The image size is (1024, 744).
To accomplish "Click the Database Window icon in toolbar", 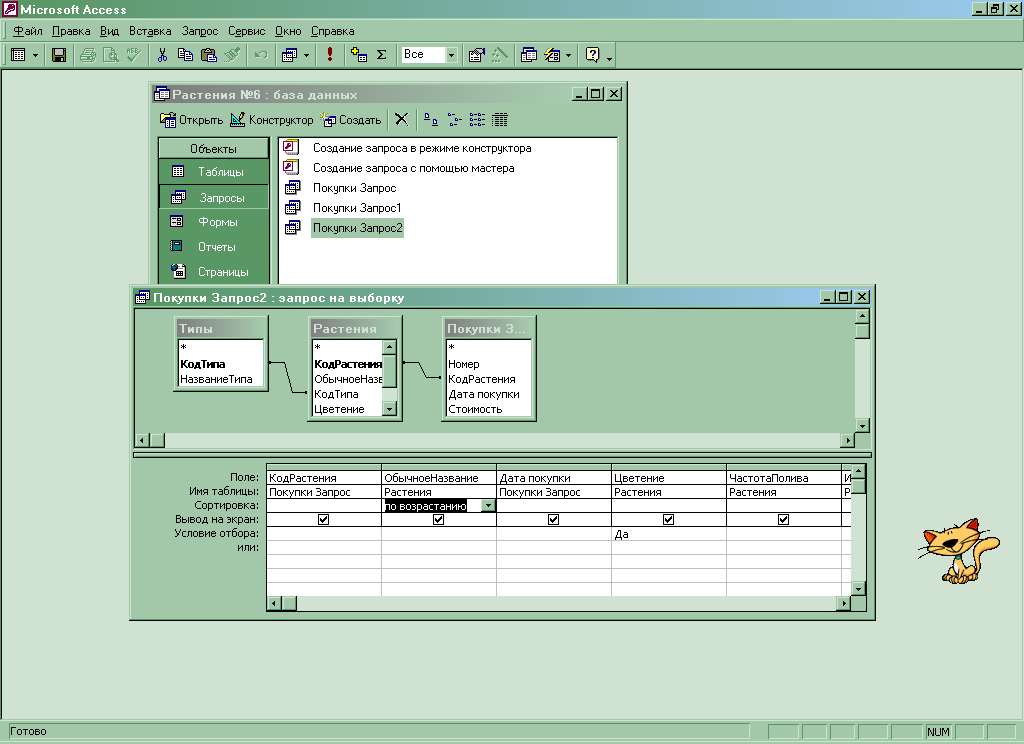I will pyautogui.click(x=529, y=55).
